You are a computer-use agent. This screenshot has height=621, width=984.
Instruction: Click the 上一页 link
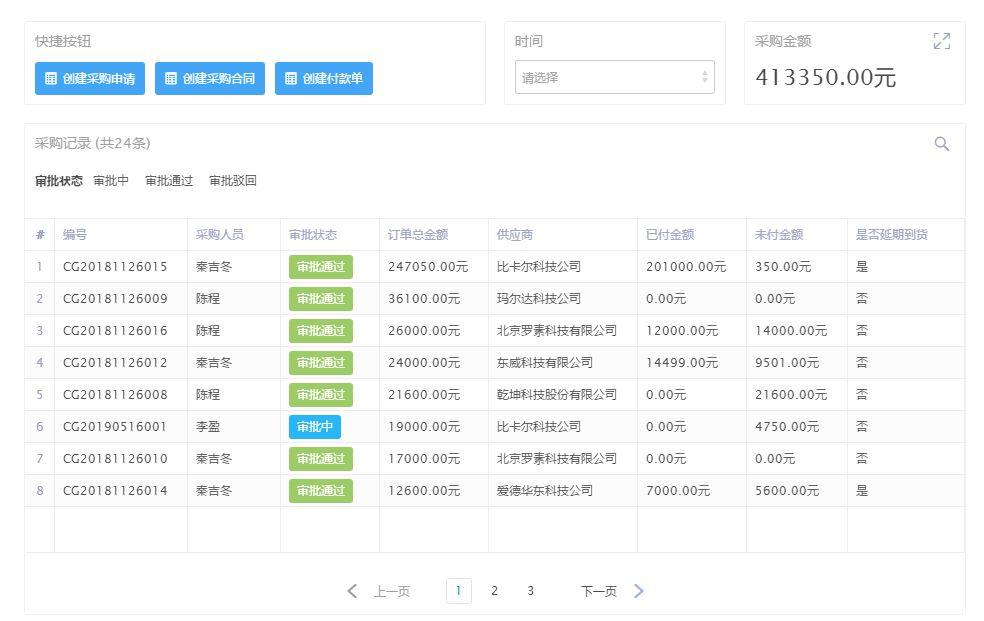point(392,591)
